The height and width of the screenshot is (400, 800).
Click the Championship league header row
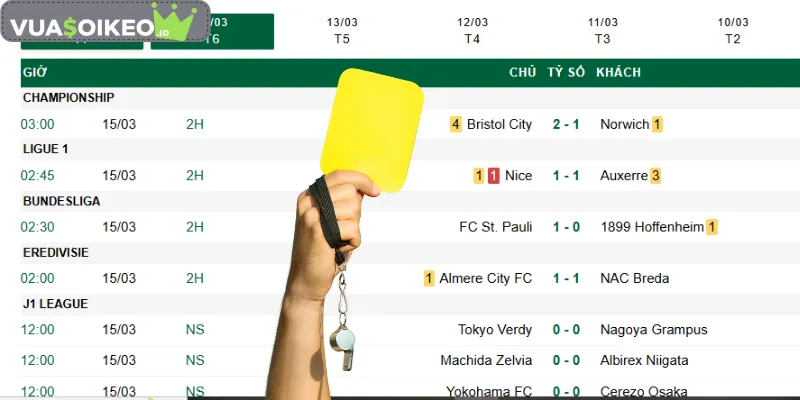click(x=68, y=98)
